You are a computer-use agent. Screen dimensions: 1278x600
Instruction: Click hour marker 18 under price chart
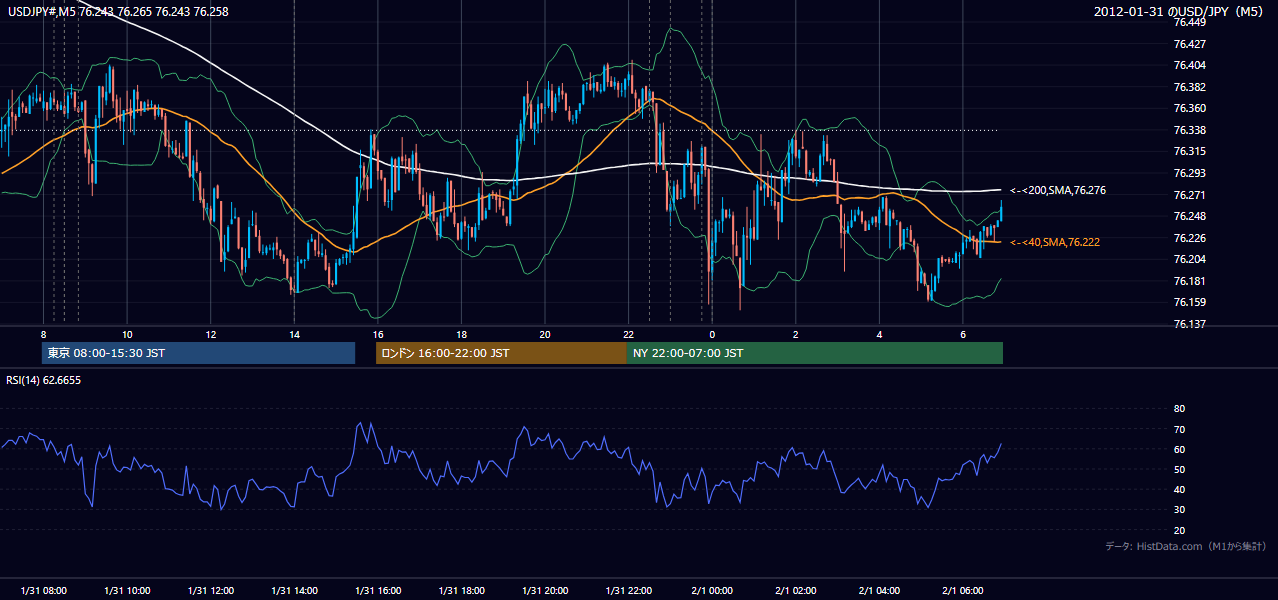461,334
